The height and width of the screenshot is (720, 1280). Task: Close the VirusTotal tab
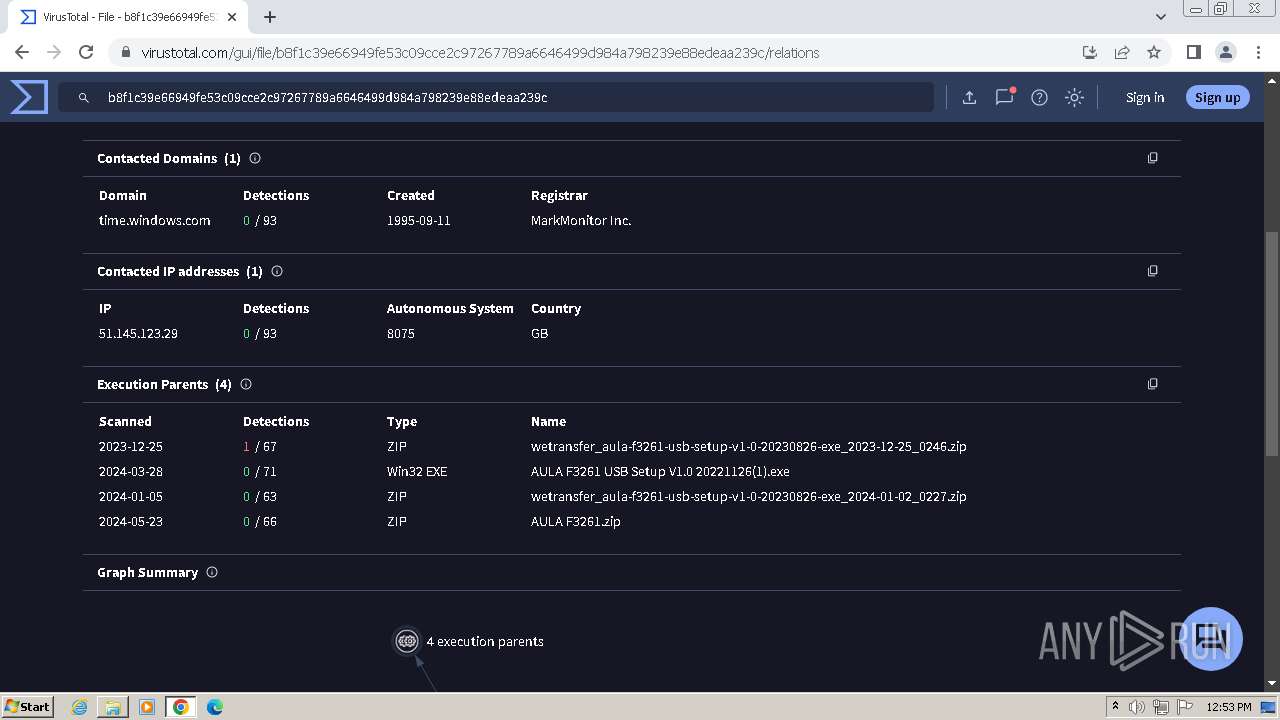pos(233,17)
